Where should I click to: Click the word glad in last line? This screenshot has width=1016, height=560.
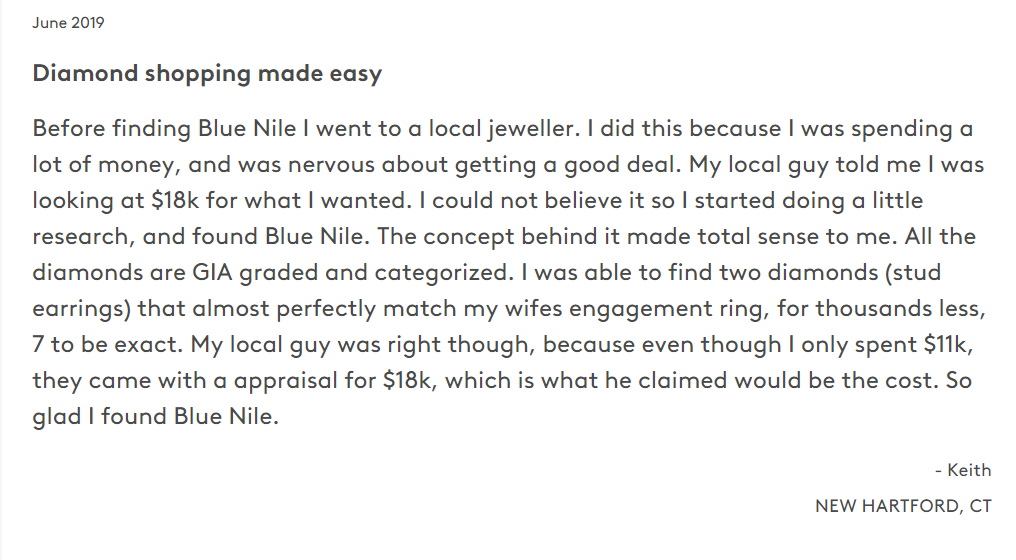pos(56,416)
